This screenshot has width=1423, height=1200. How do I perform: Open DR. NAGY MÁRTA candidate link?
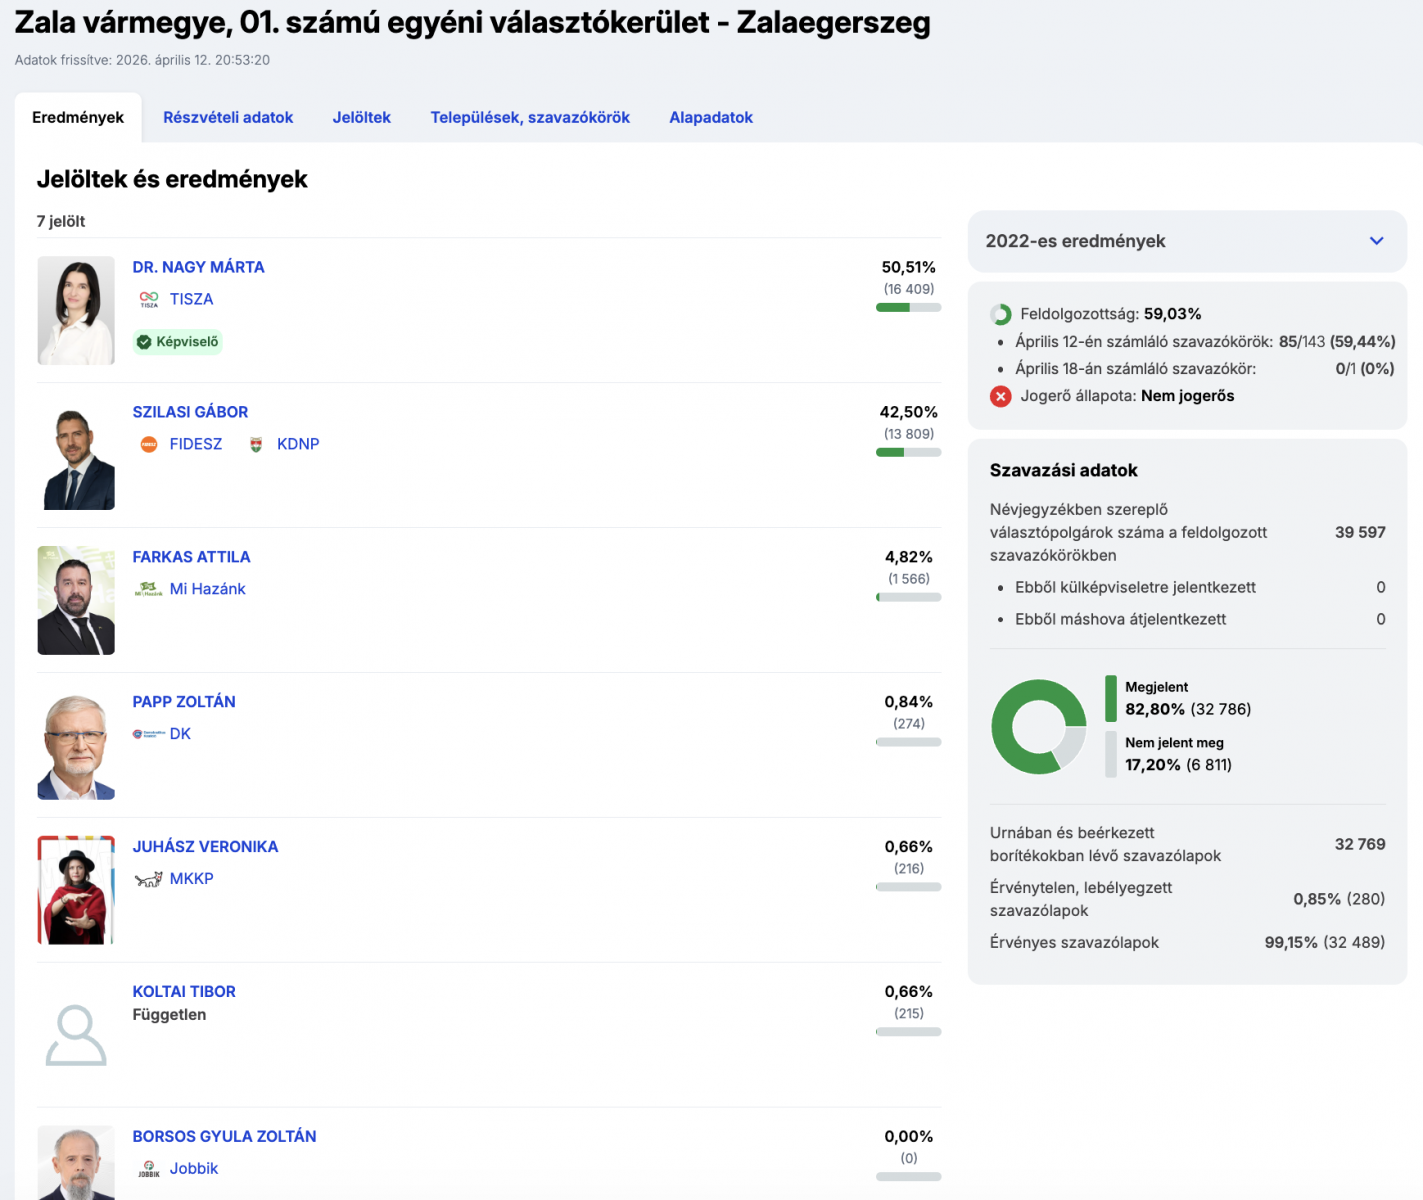(199, 267)
